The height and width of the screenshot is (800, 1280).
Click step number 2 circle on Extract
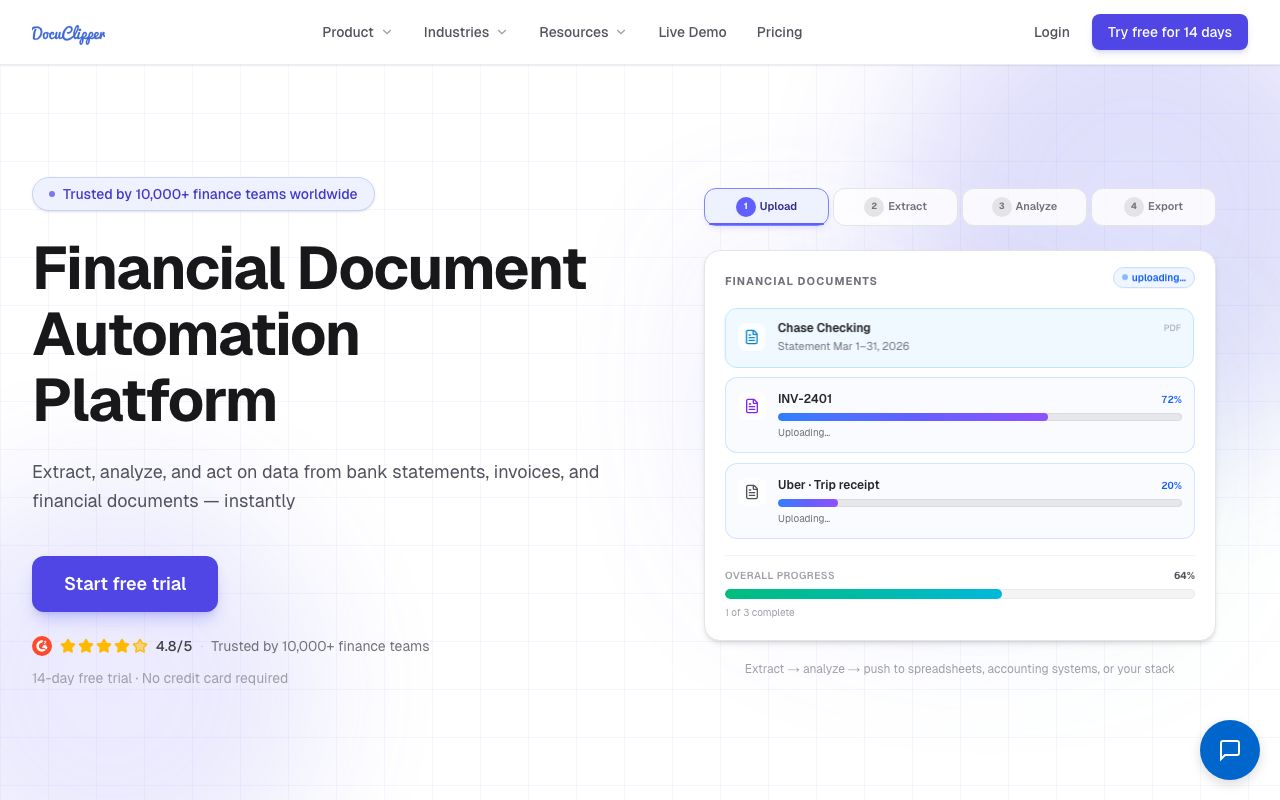pos(874,206)
